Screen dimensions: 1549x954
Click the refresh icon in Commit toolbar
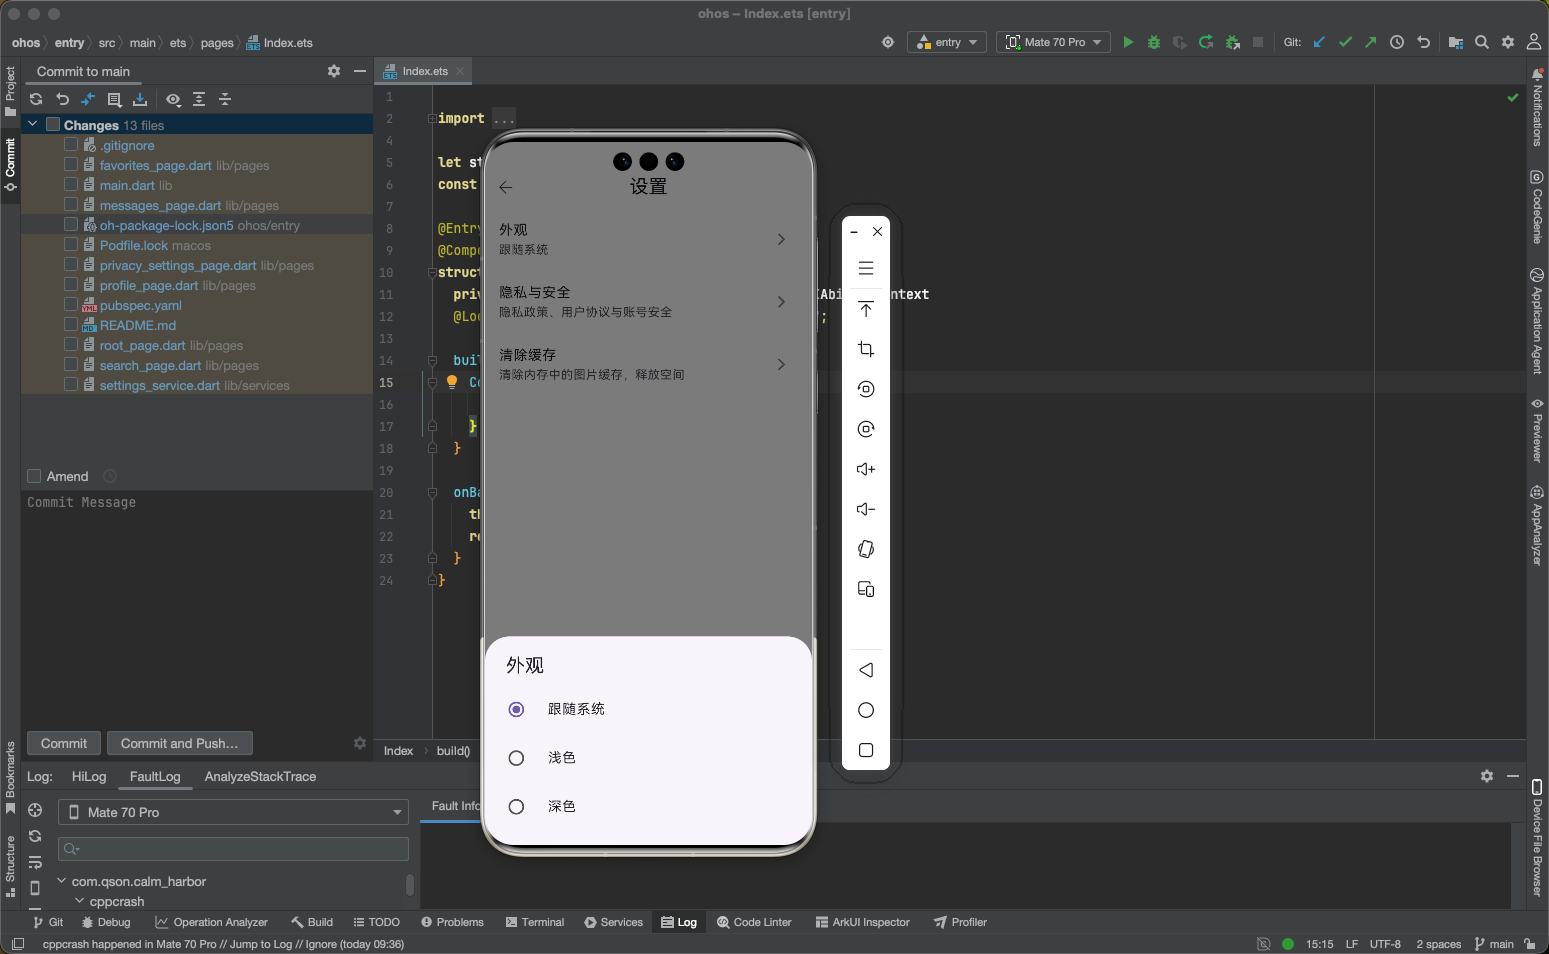(x=36, y=99)
